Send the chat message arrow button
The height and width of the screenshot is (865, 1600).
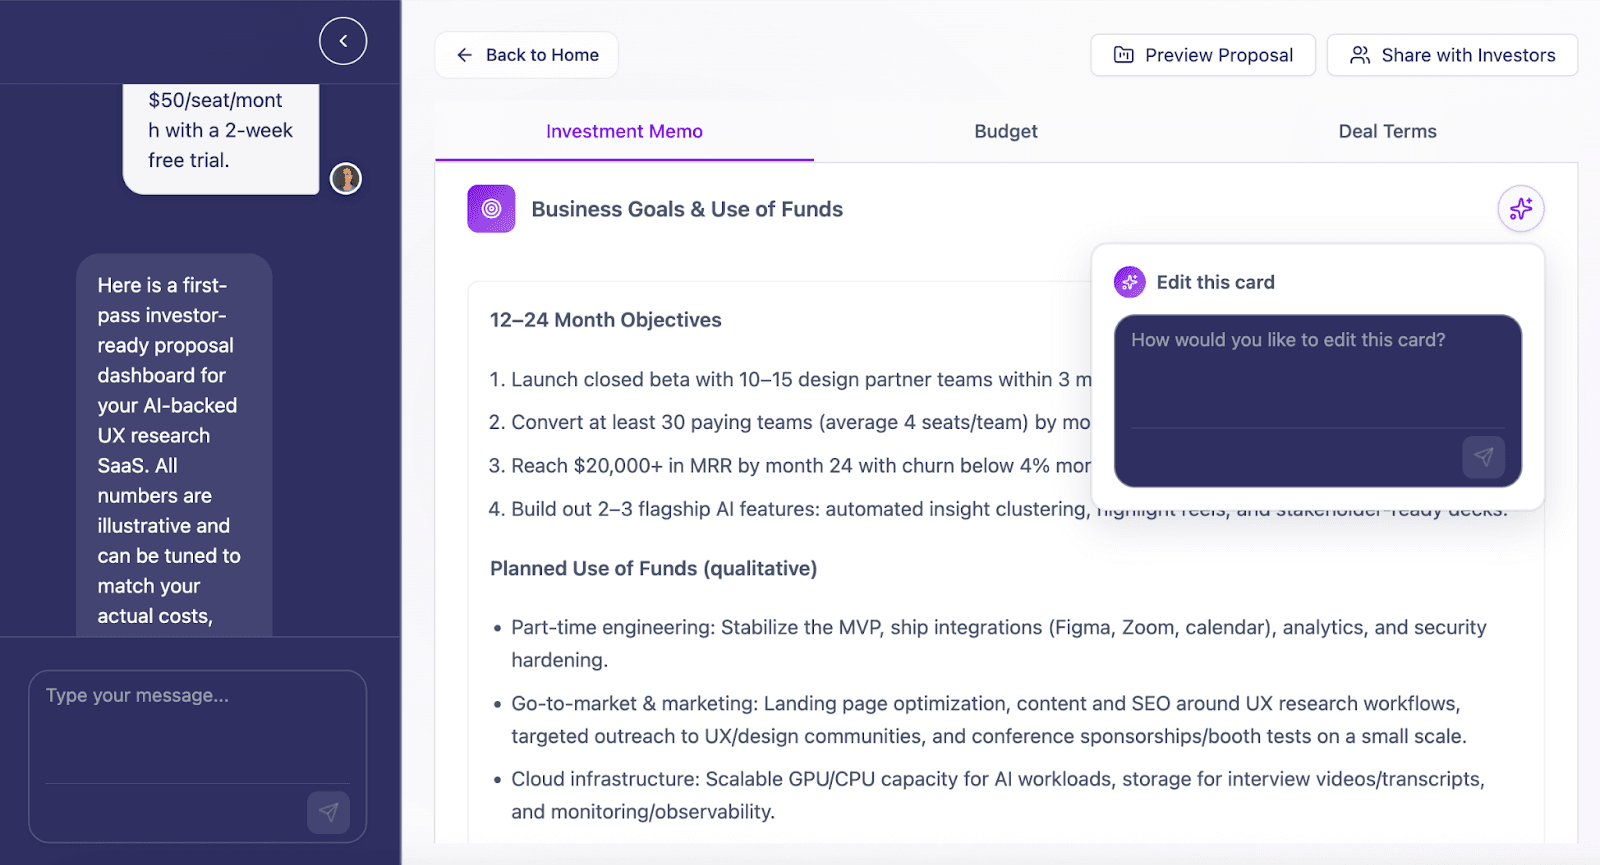pyautogui.click(x=328, y=812)
